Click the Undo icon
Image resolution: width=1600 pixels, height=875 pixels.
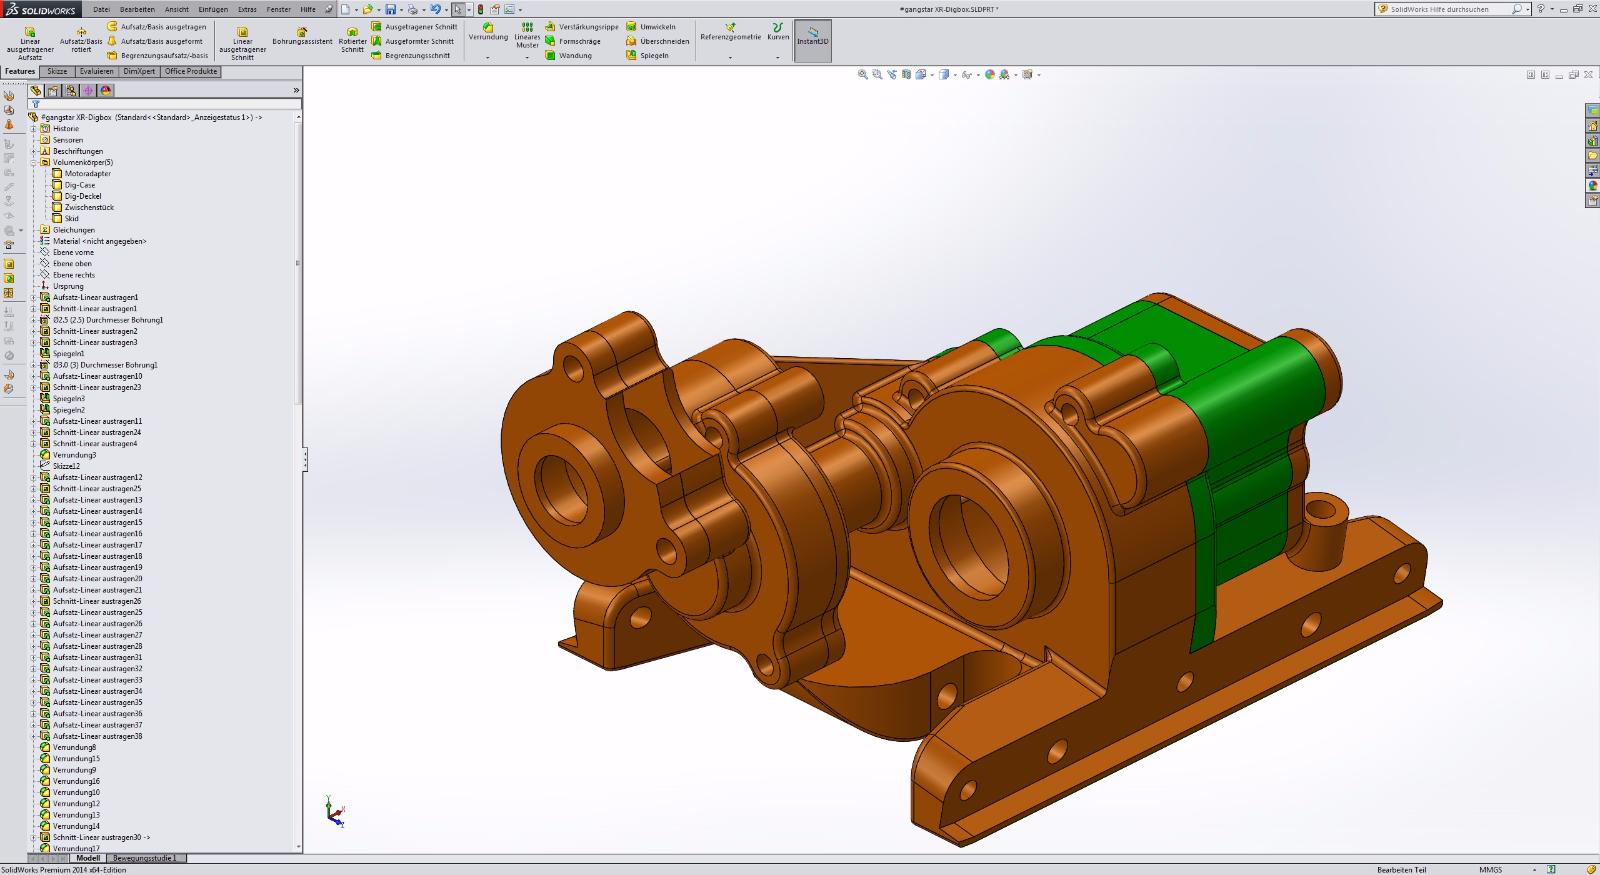coord(435,9)
